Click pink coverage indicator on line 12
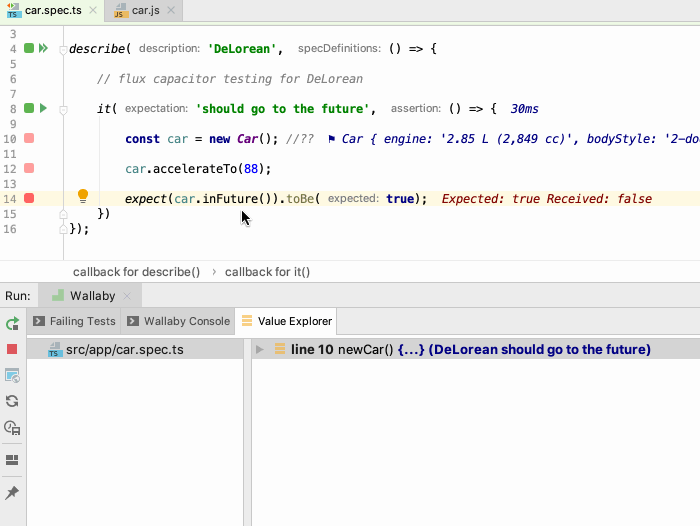 coord(29,168)
